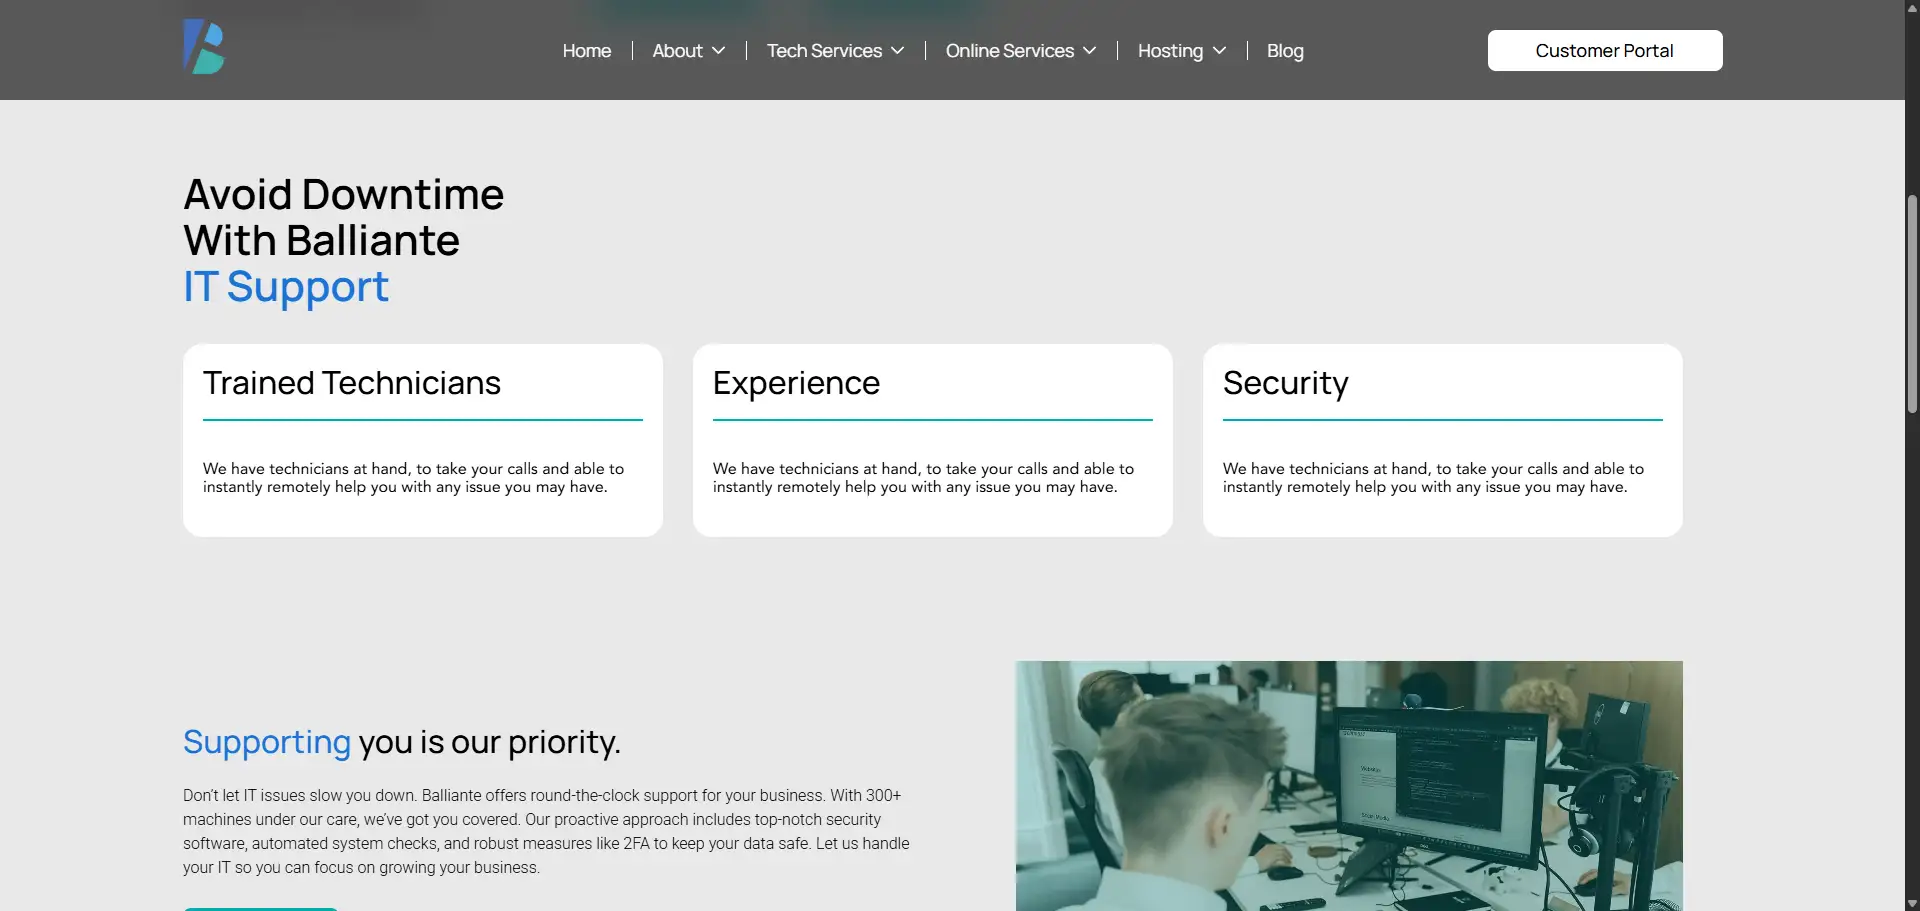Viewport: 1920px width, 911px height.
Task: Click the blue IT Support heading text
Action: coord(286,287)
